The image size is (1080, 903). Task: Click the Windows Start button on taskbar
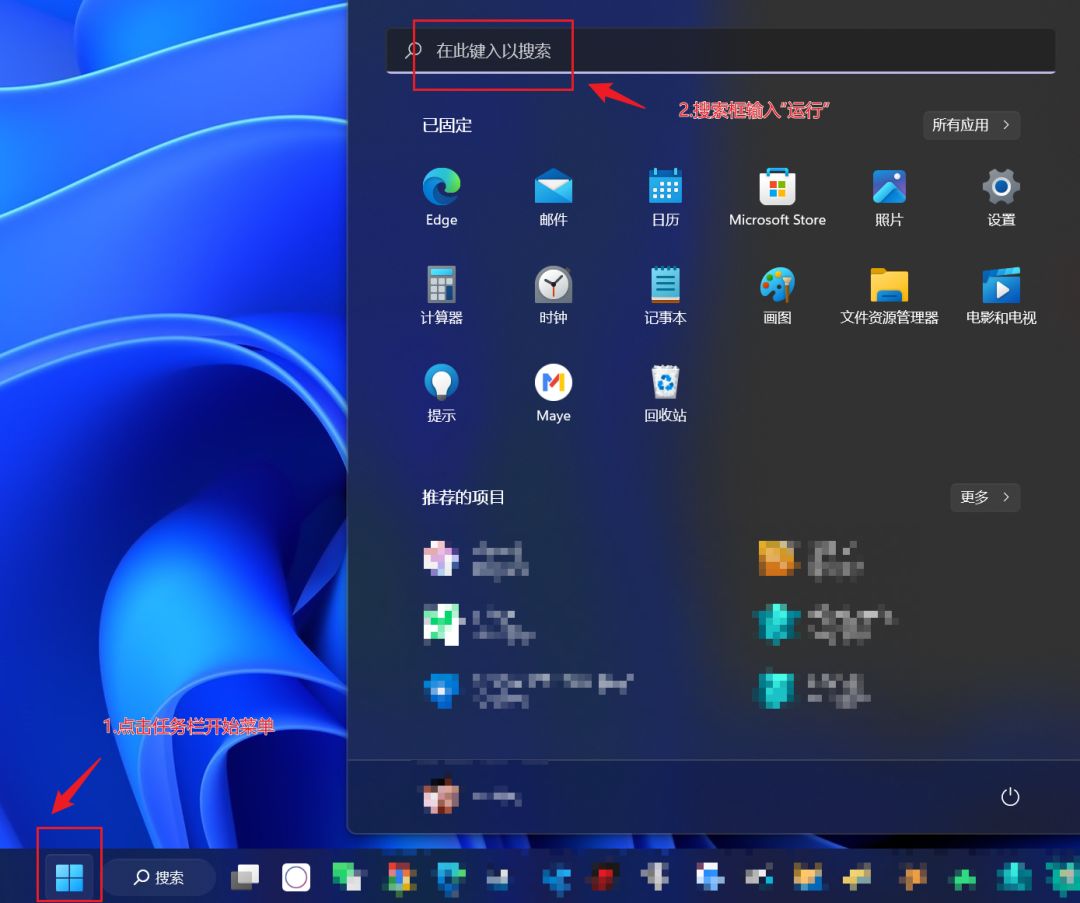pyautogui.click(x=69, y=877)
